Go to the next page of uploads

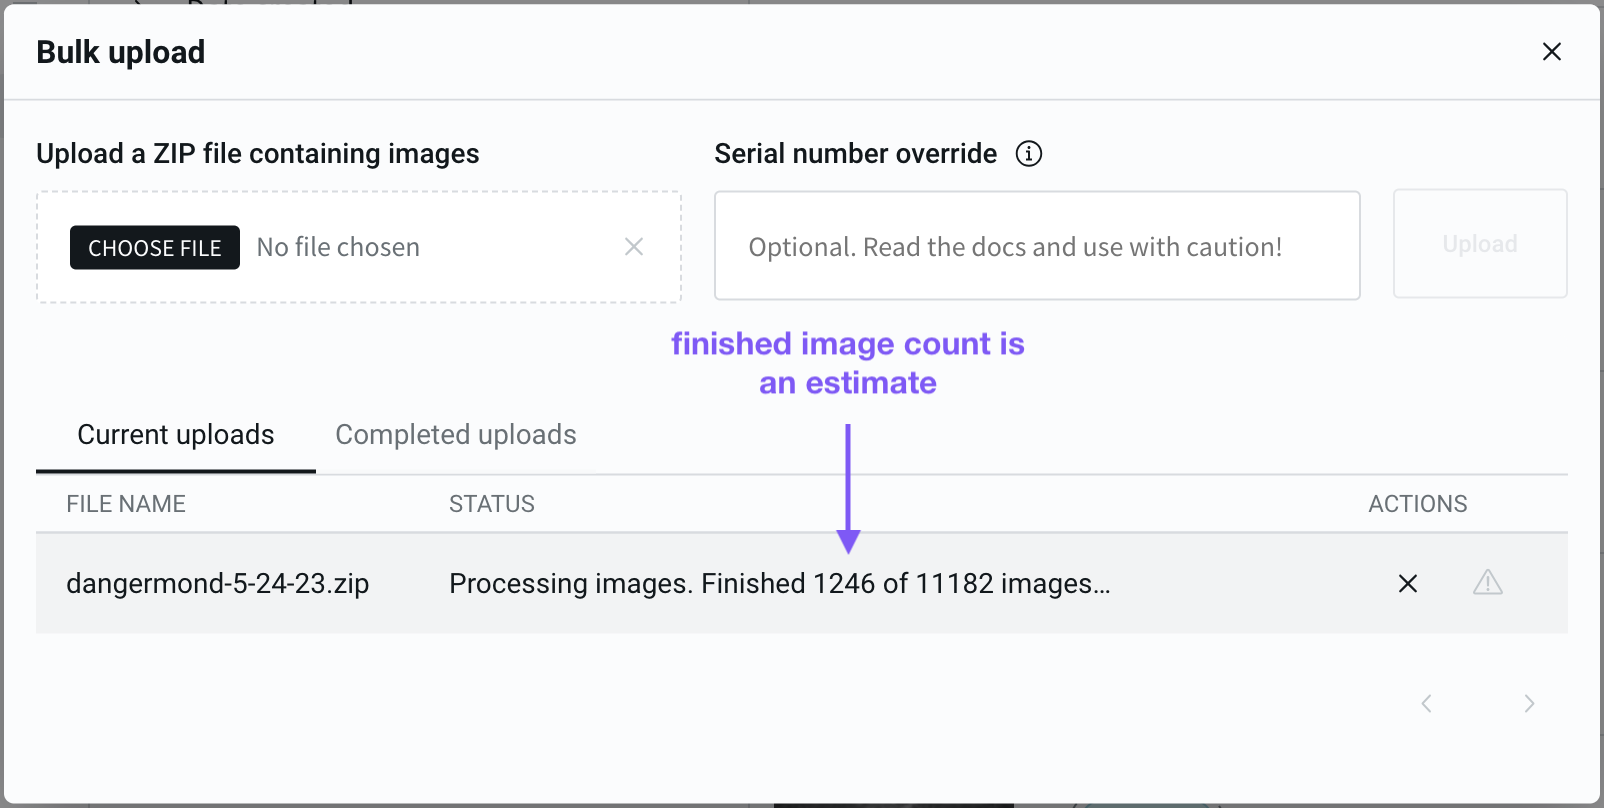pyautogui.click(x=1529, y=704)
